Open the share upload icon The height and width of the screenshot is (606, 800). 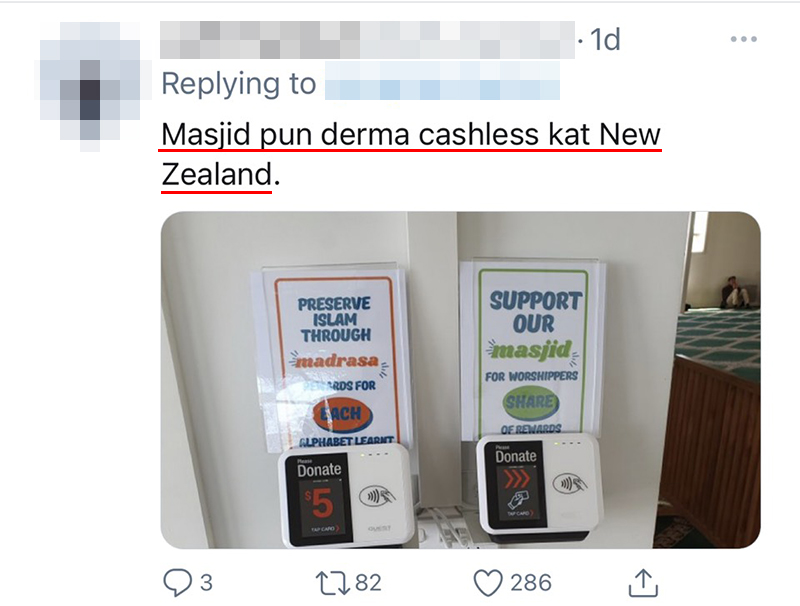click(x=643, y=583)
